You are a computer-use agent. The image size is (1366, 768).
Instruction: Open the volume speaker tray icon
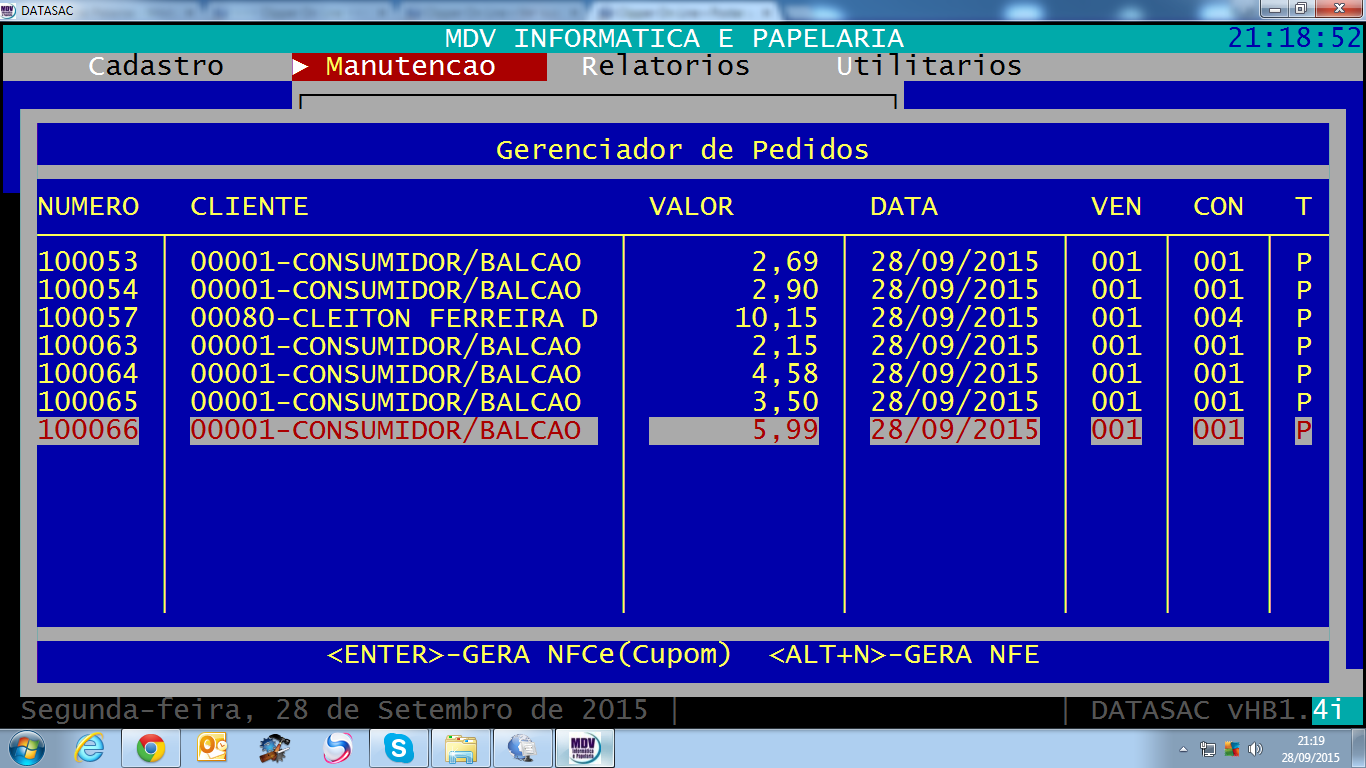[x=1255, y=749]
